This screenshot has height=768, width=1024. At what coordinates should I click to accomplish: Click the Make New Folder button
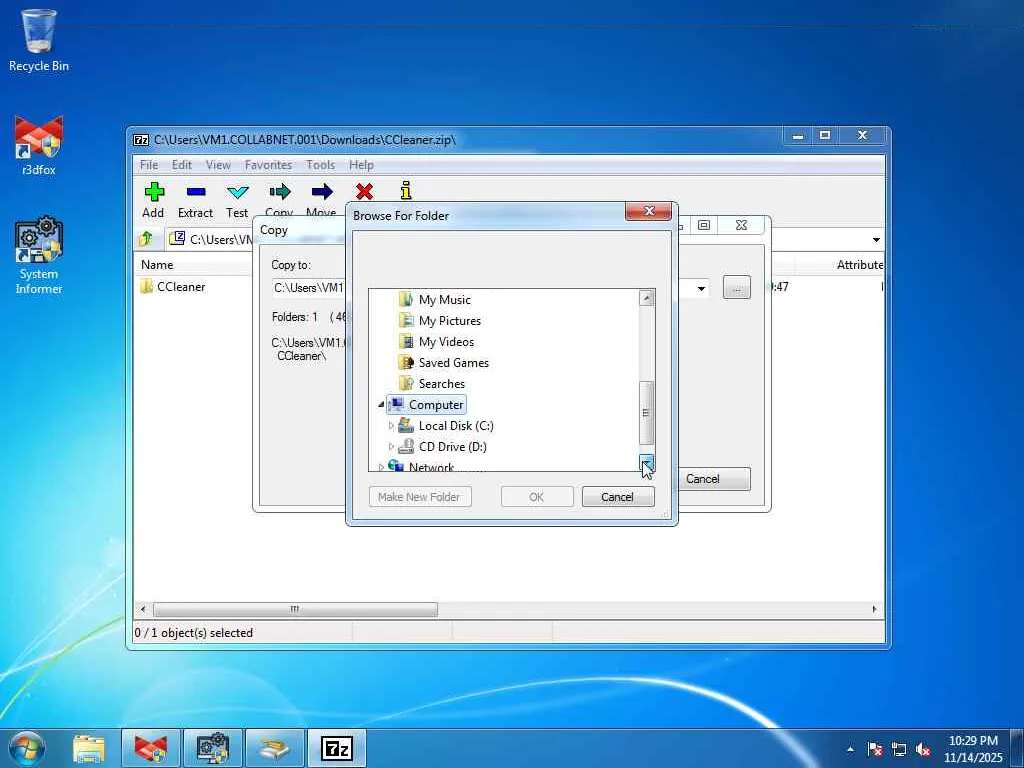[420, 497]
